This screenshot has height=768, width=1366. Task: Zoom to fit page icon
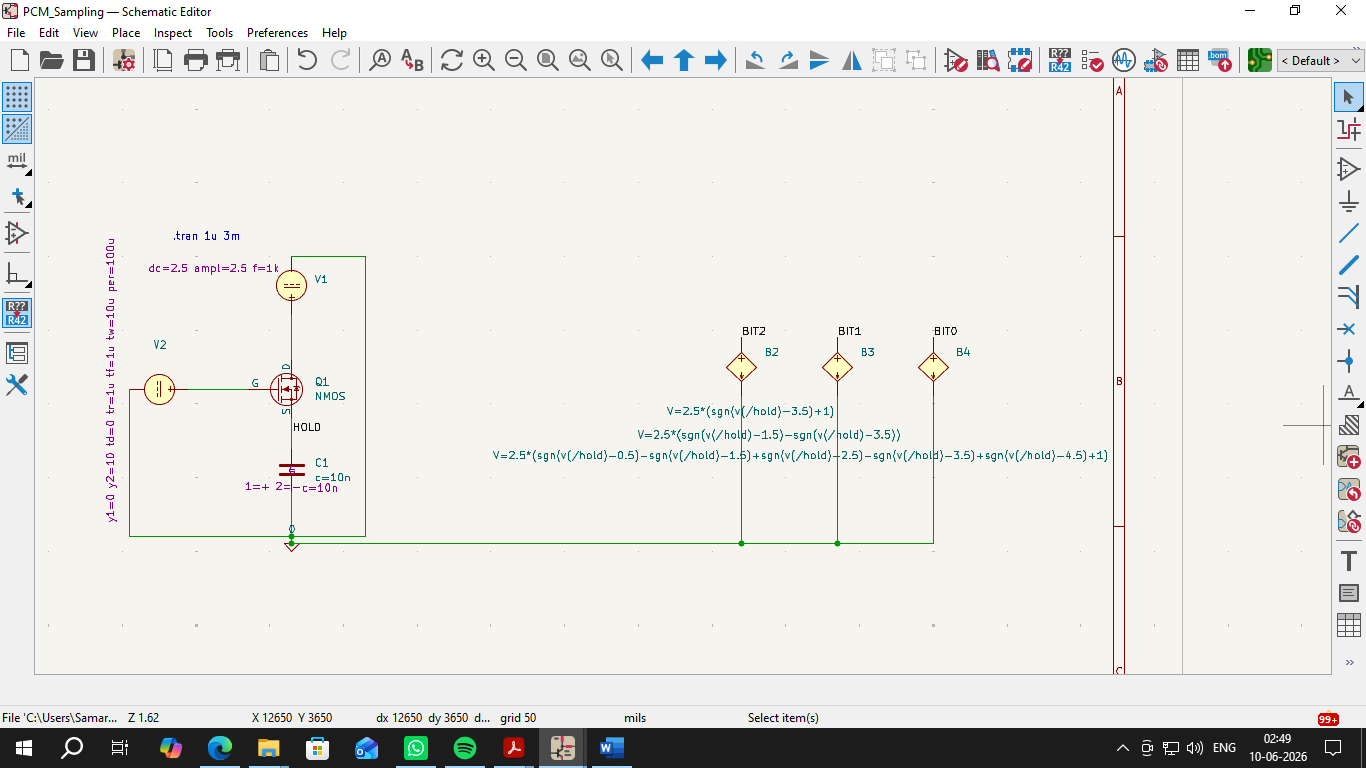tap(548, 60)
